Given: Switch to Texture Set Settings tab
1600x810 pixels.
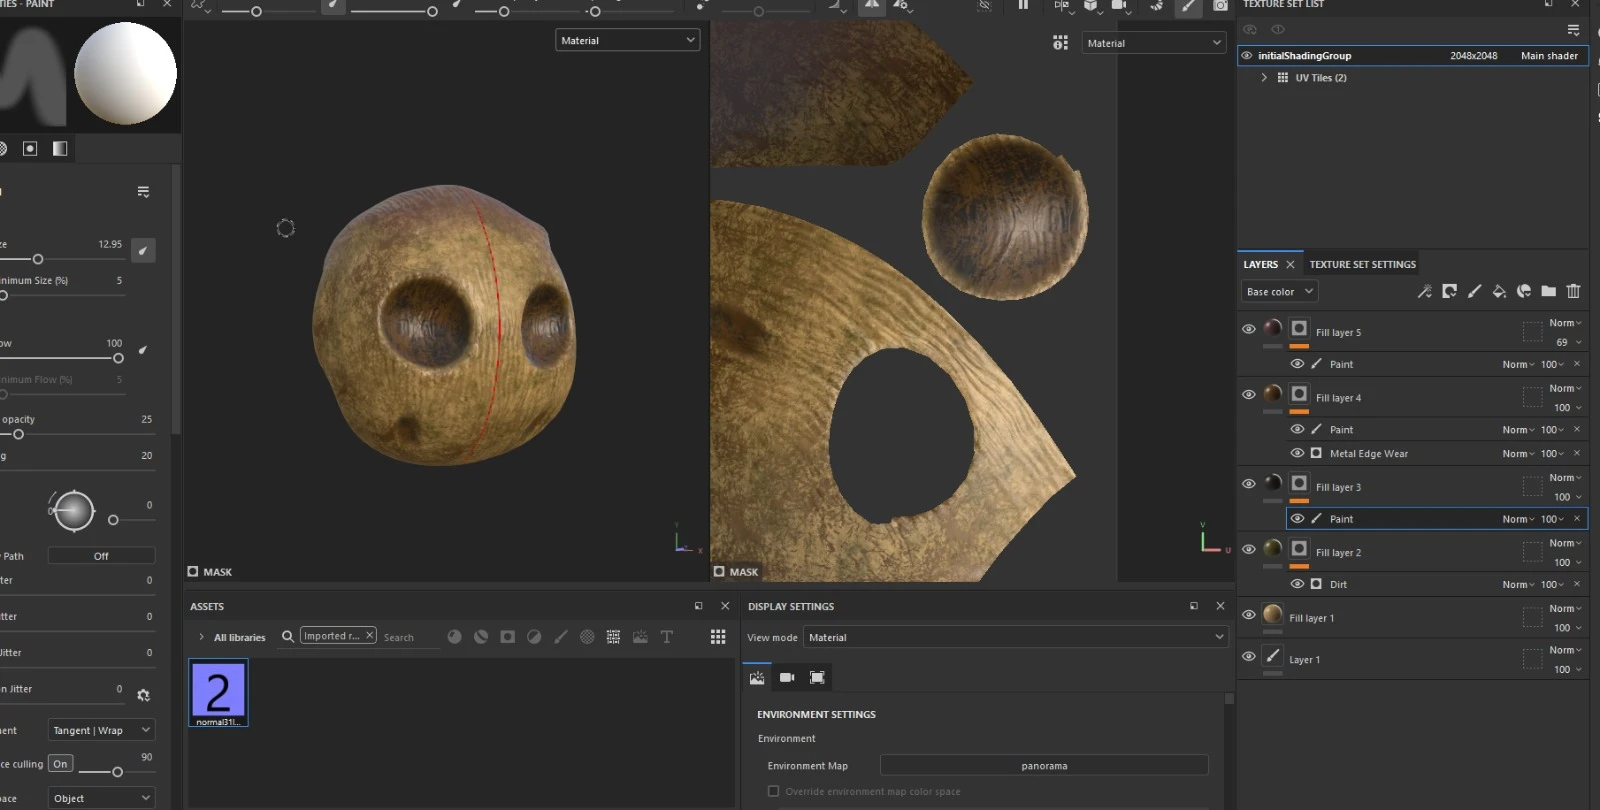Looking at the screenshot, I should point(1362,265).
